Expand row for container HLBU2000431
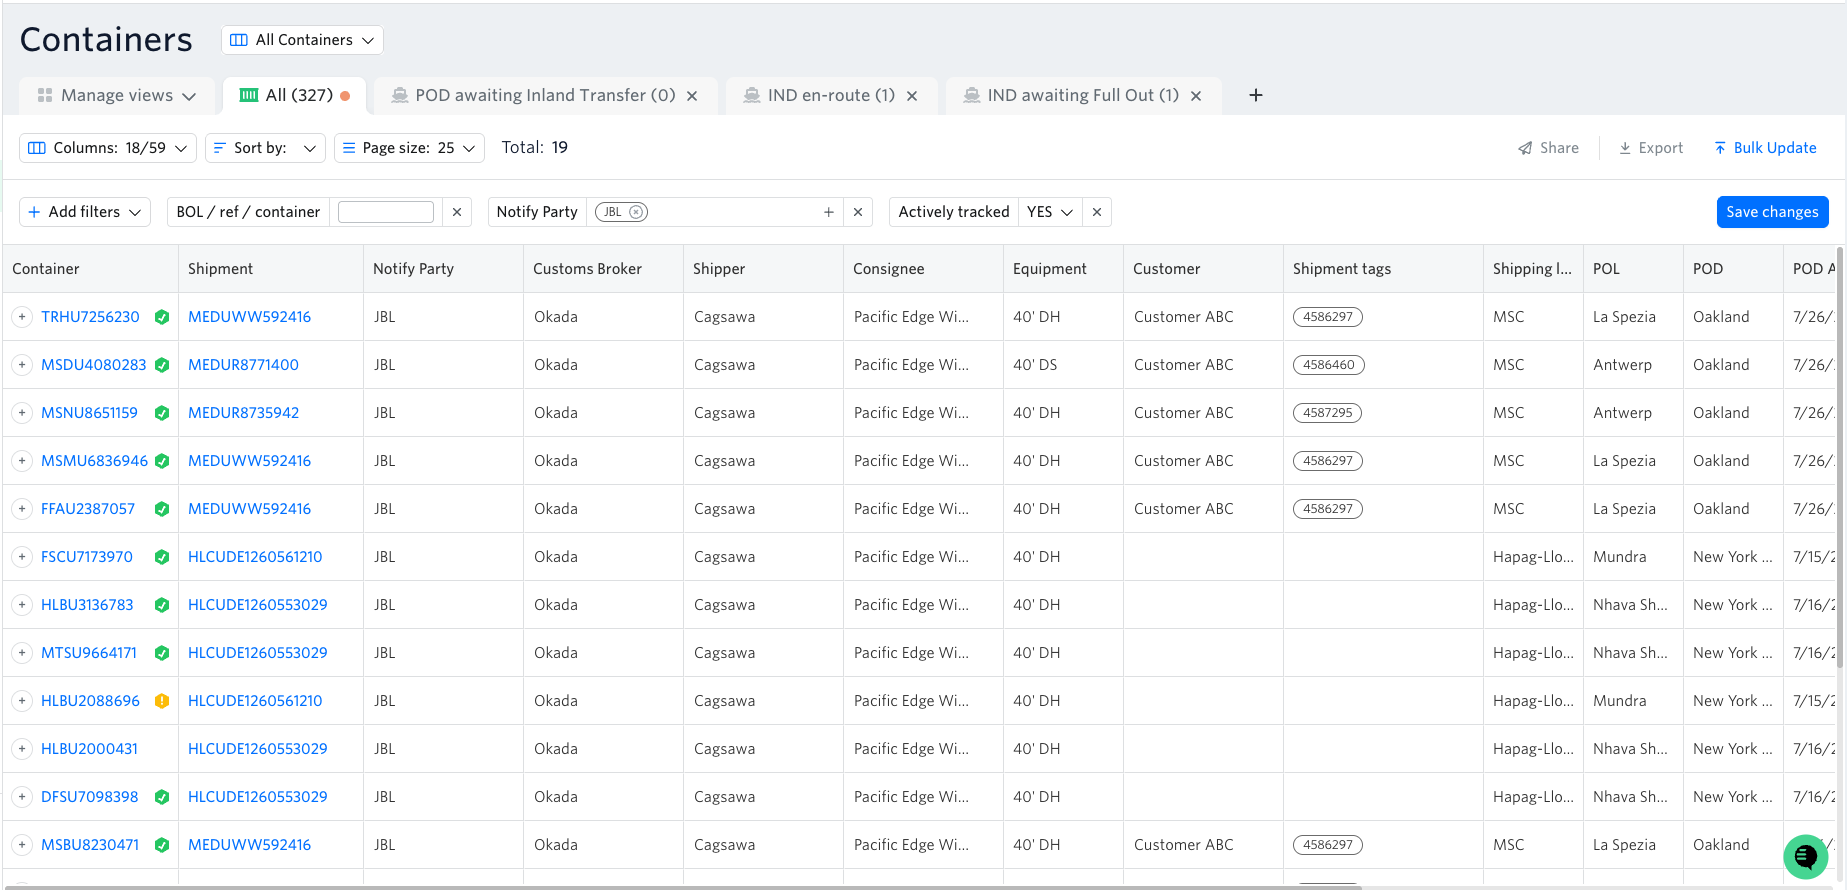Viewport: 1847px width, 890px height. click(22, 749)
